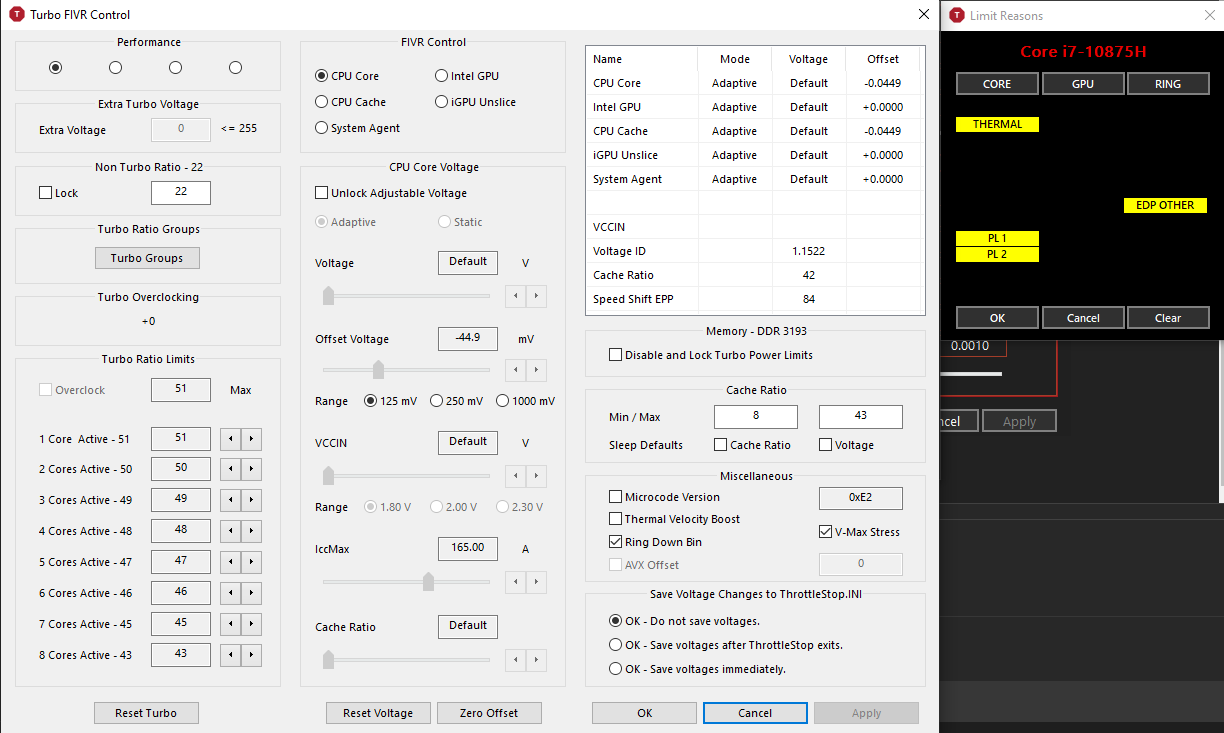The width and height of the screenshot is (1224, 733).
Task: Increase Offset Voltage with right arrow
Action: 537,370
